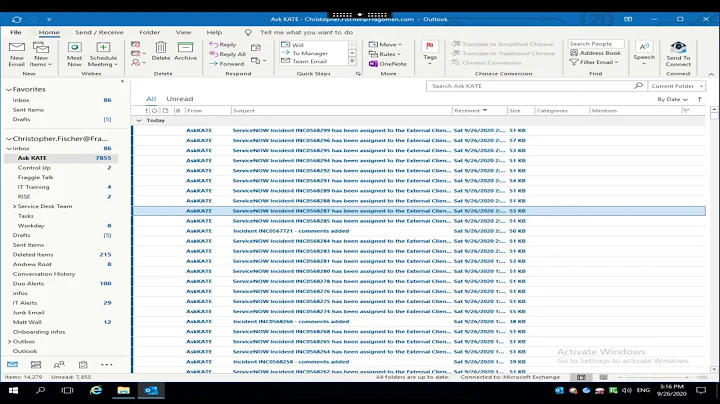This screenshot has width=720, height=404.
Task: Collapse the Inbox folder tree
Action: click(x=9, y=149)
